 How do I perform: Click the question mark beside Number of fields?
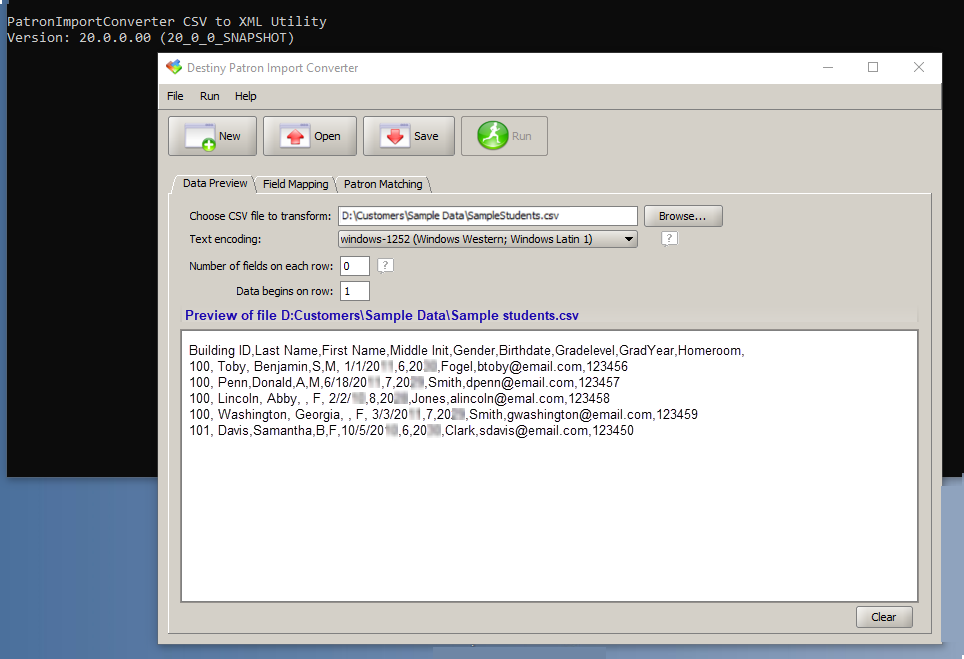385,265
